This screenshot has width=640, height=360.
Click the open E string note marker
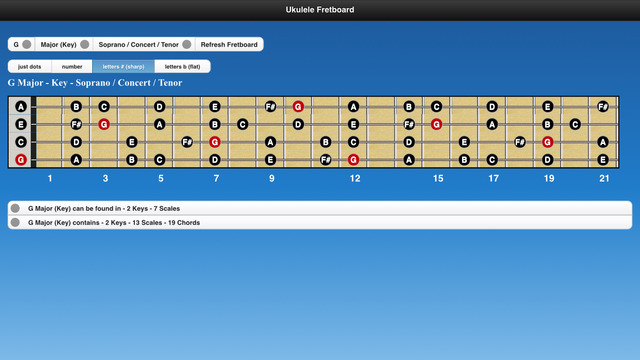21,124
